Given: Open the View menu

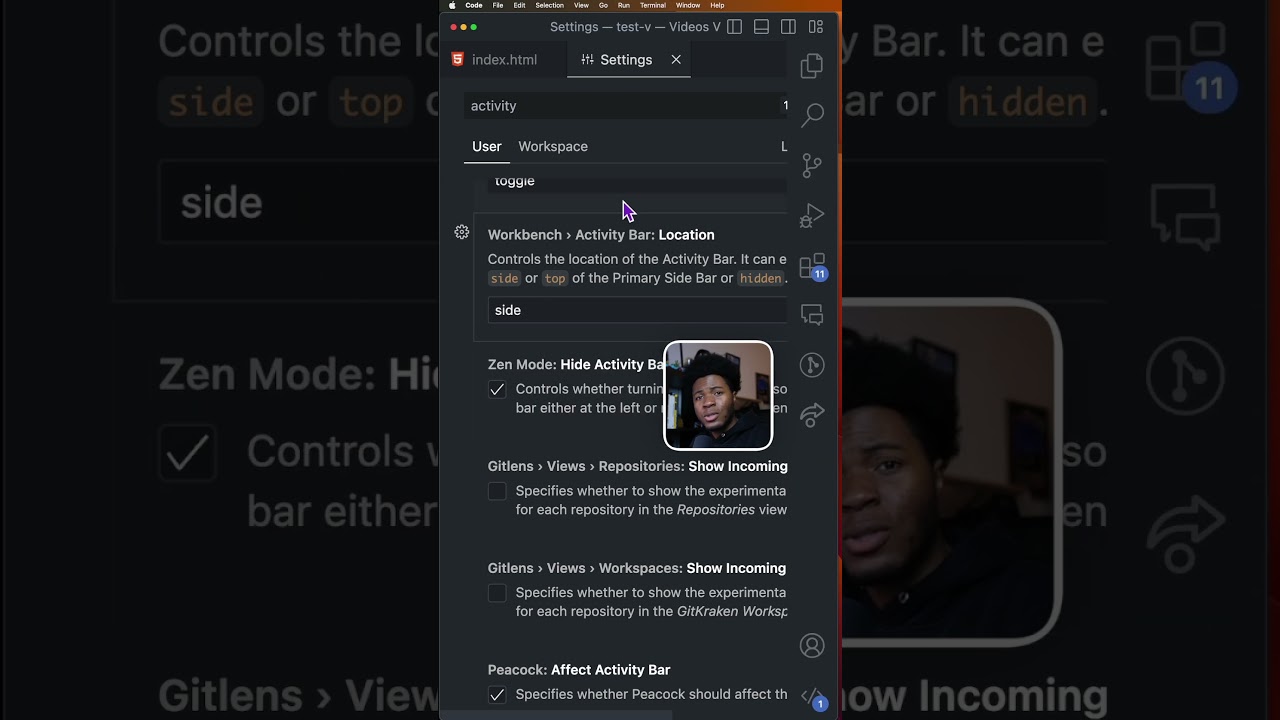Looking at the screenshot, I should [581, 5].
